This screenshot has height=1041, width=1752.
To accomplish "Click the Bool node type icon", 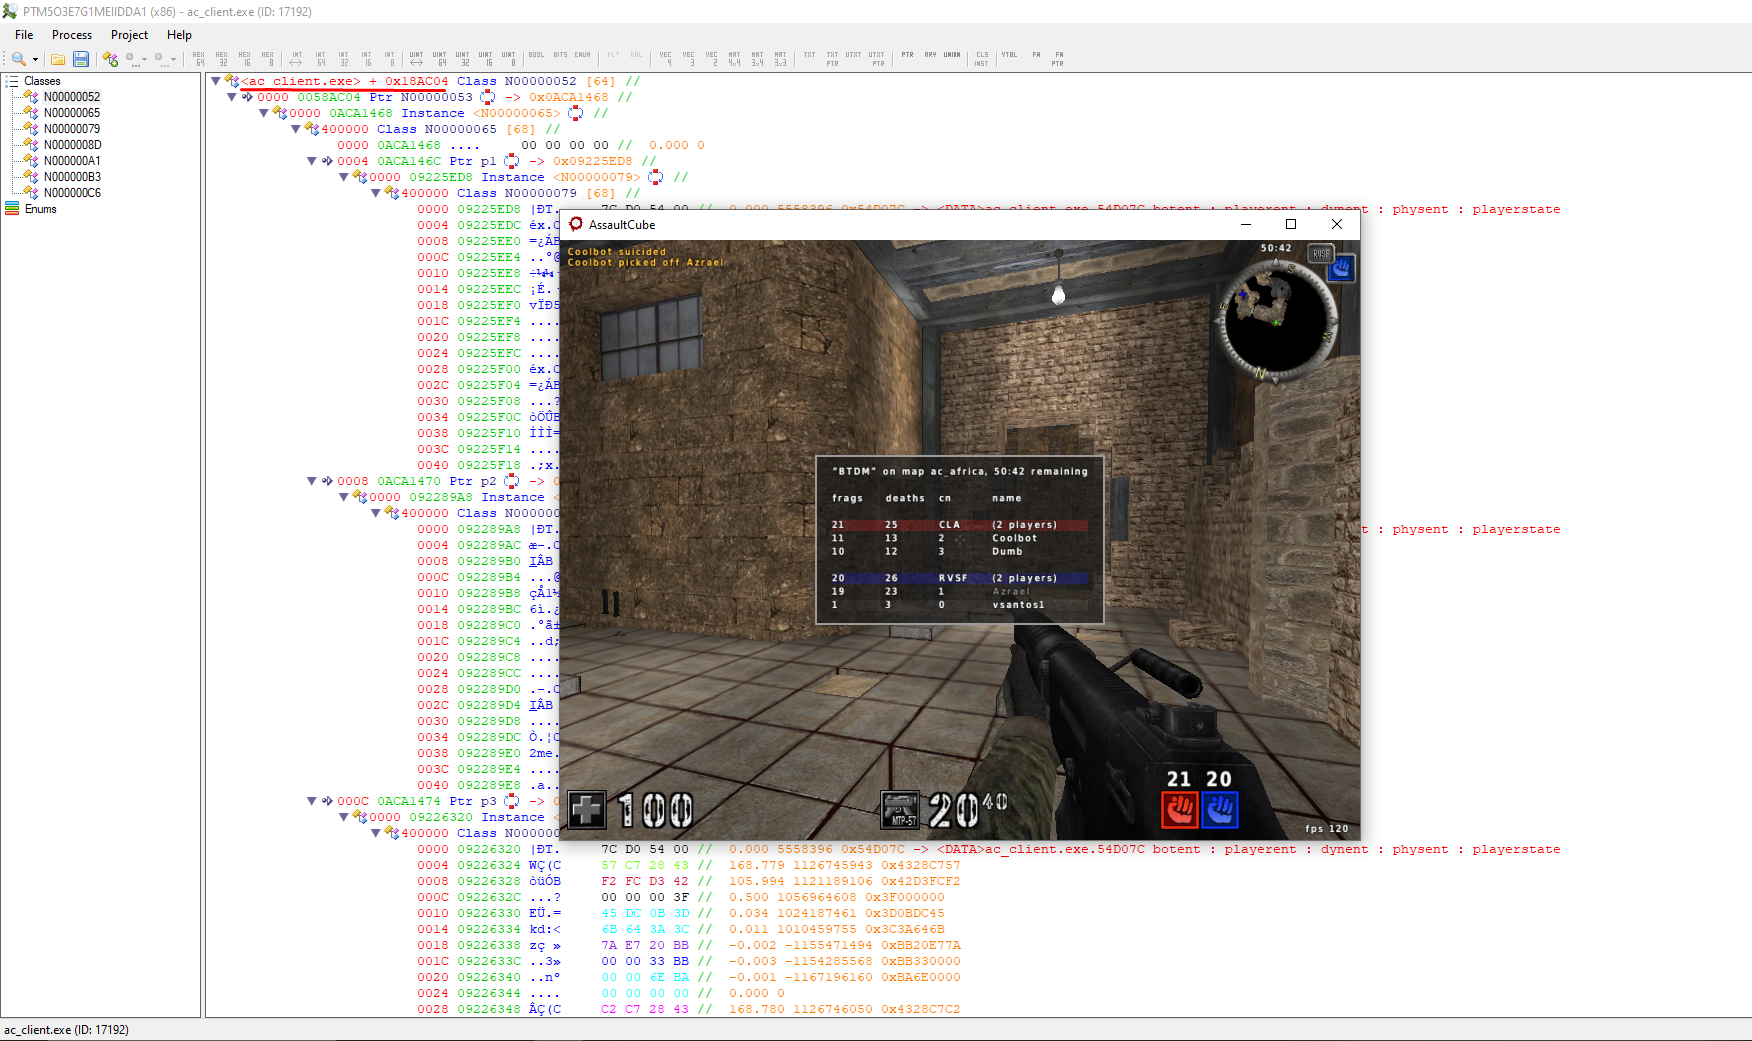I will click(536, 56).
